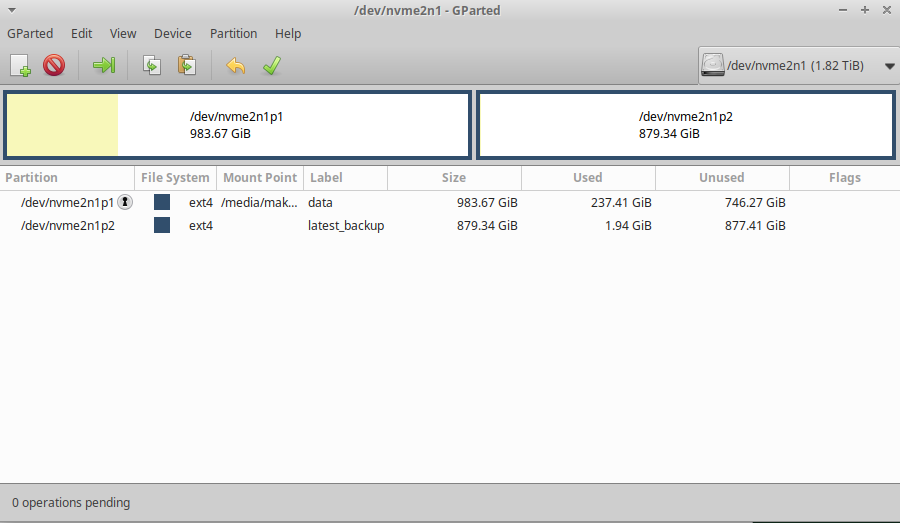Screen dimensions: 900x523
Task: Click the Undo last operation arrow
Action: point(235,65)
